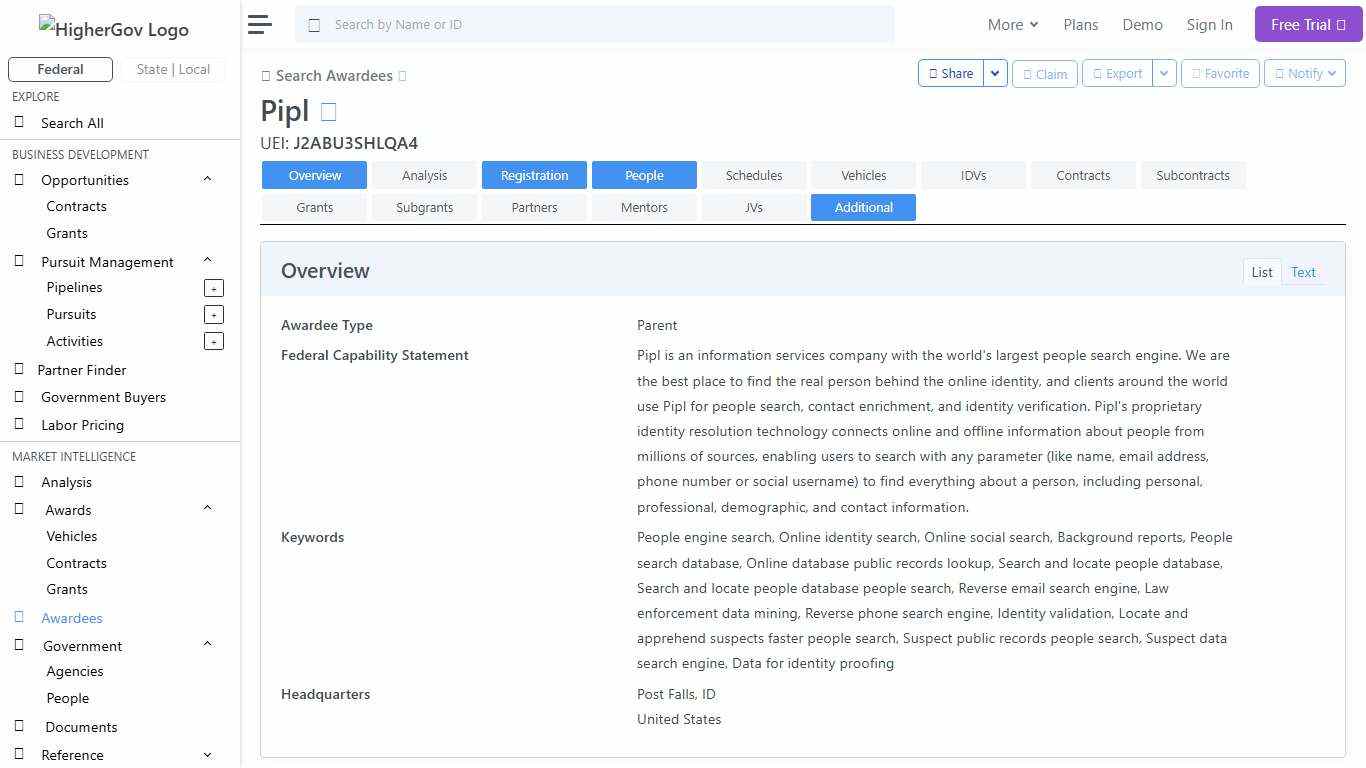Click the icon next to Pipl title
The height and width of the screenshot is (768, 1366).
[x=328, y=112]
